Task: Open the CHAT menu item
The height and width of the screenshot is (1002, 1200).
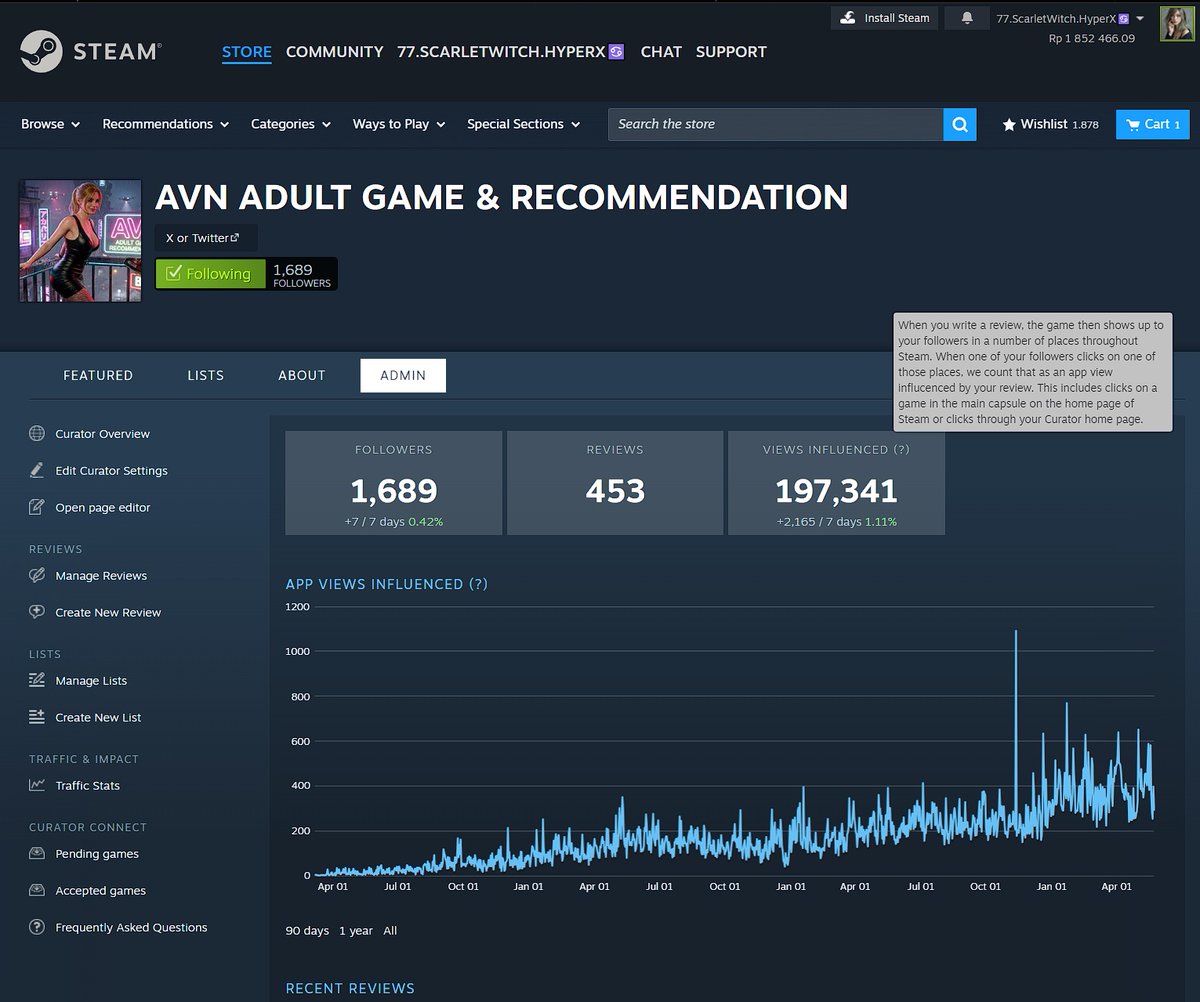Action: 661,52
